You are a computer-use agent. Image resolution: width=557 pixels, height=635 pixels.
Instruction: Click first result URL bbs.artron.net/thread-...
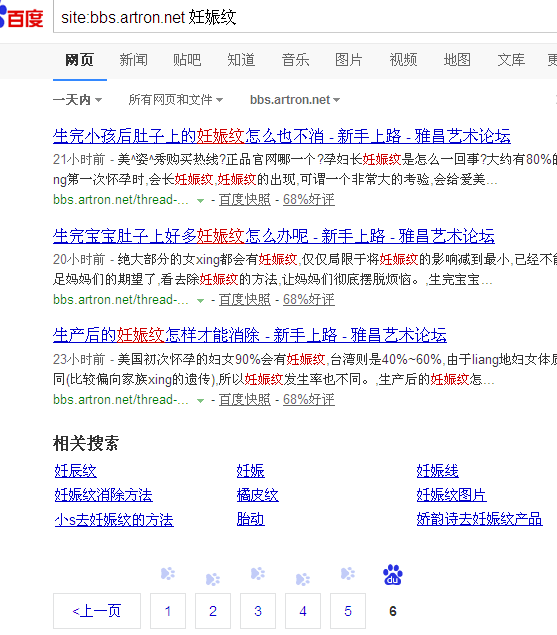121,200
